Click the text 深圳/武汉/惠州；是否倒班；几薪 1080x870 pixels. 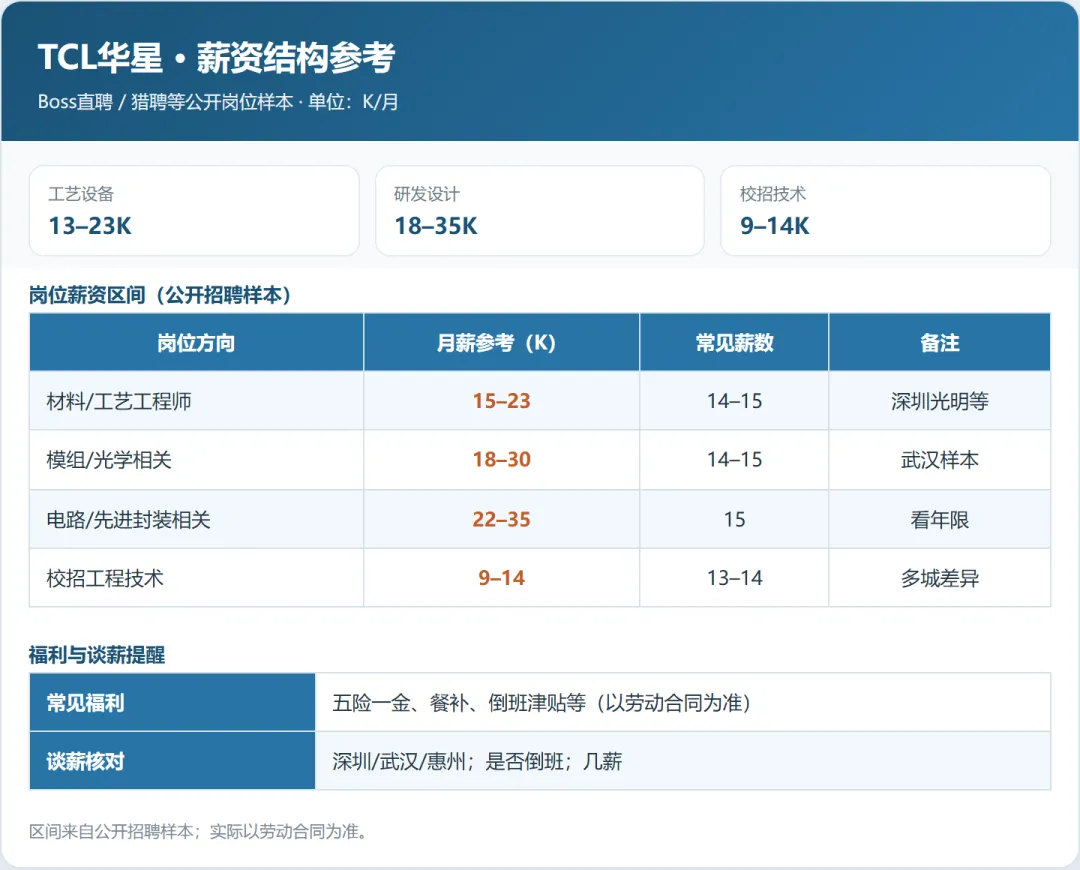click(x=477, y=761)
